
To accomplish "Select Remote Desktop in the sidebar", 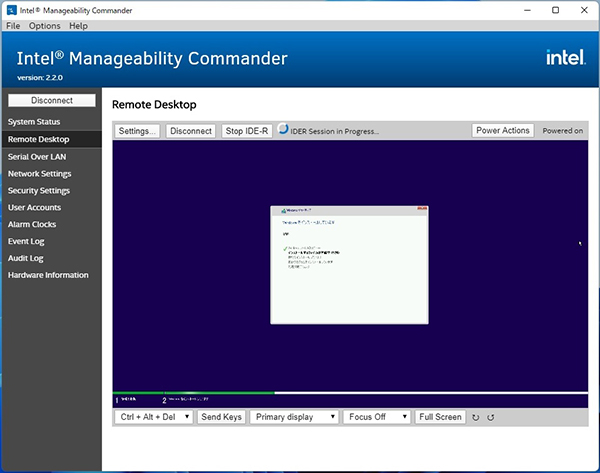I will 52,139.
